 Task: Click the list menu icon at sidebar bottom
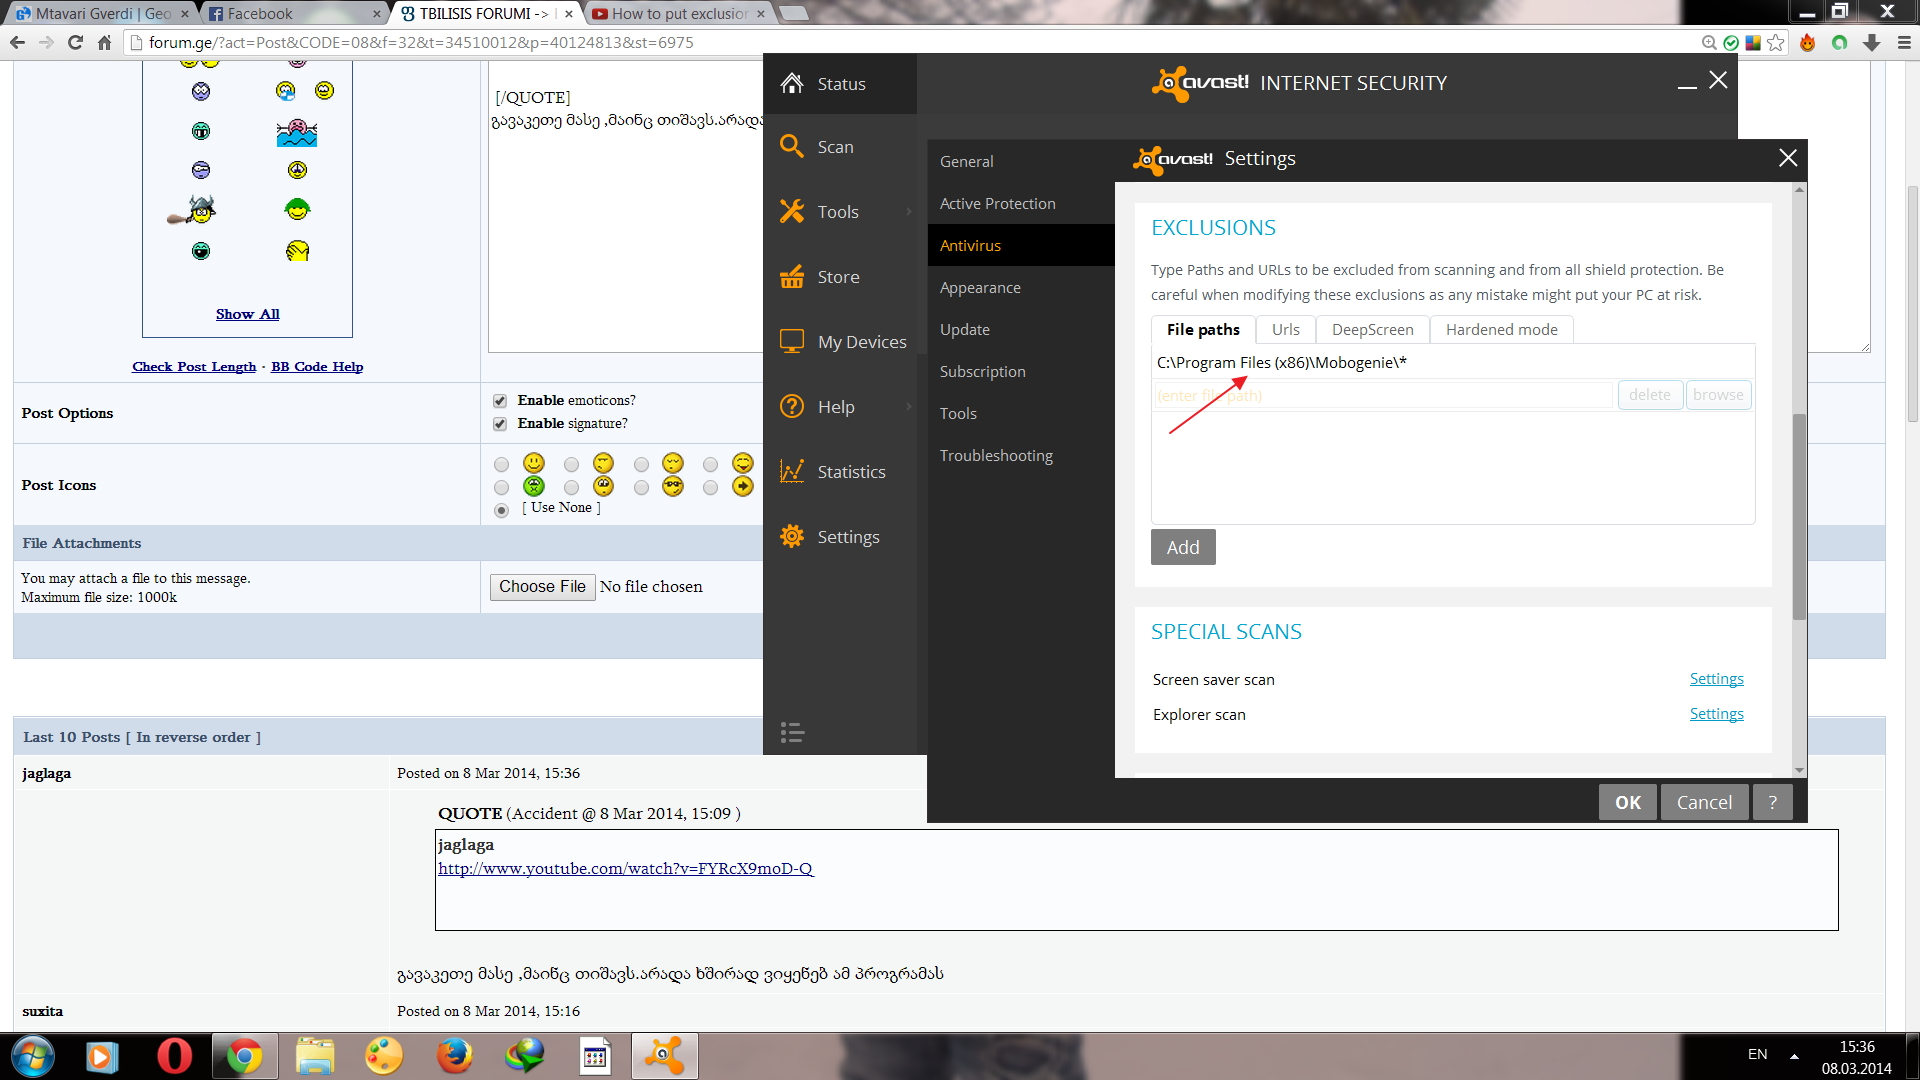tap(792, 733)
